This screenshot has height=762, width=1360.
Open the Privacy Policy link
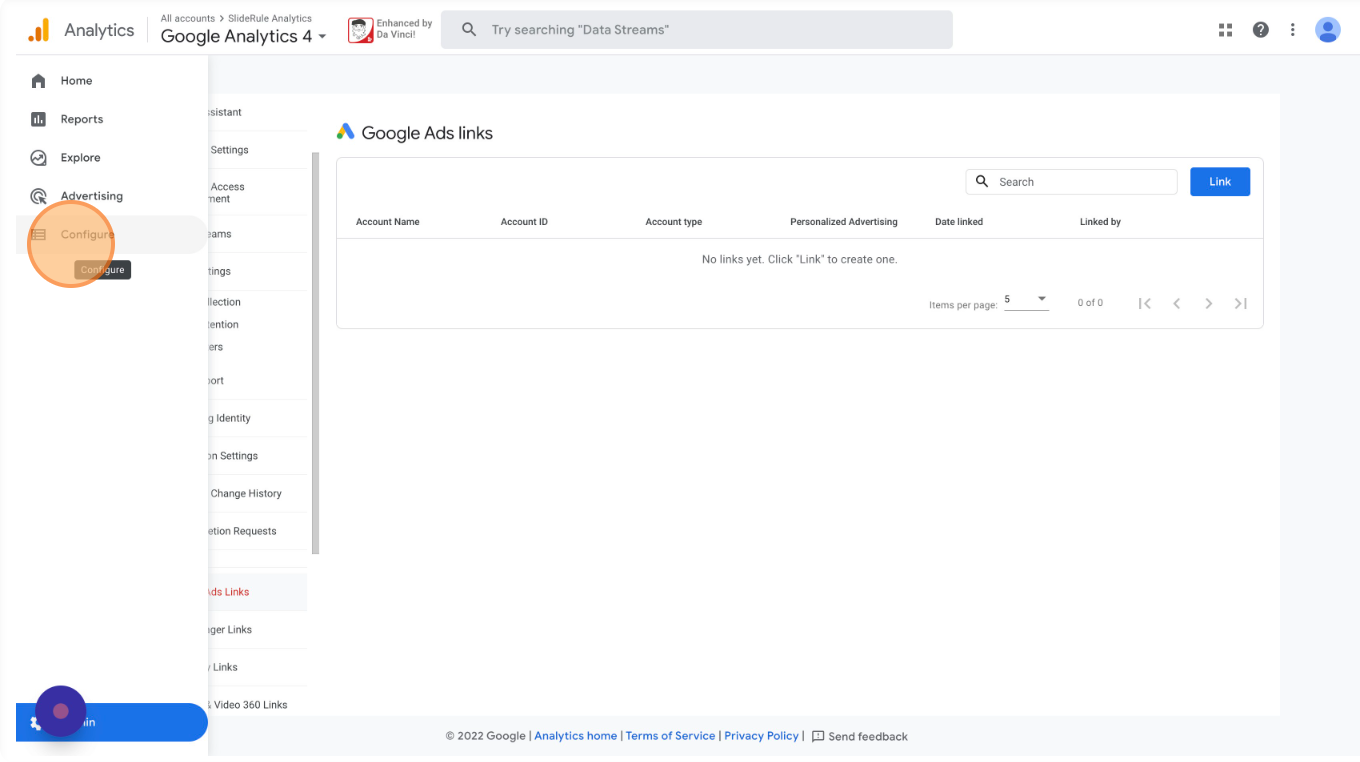[761, 736]
